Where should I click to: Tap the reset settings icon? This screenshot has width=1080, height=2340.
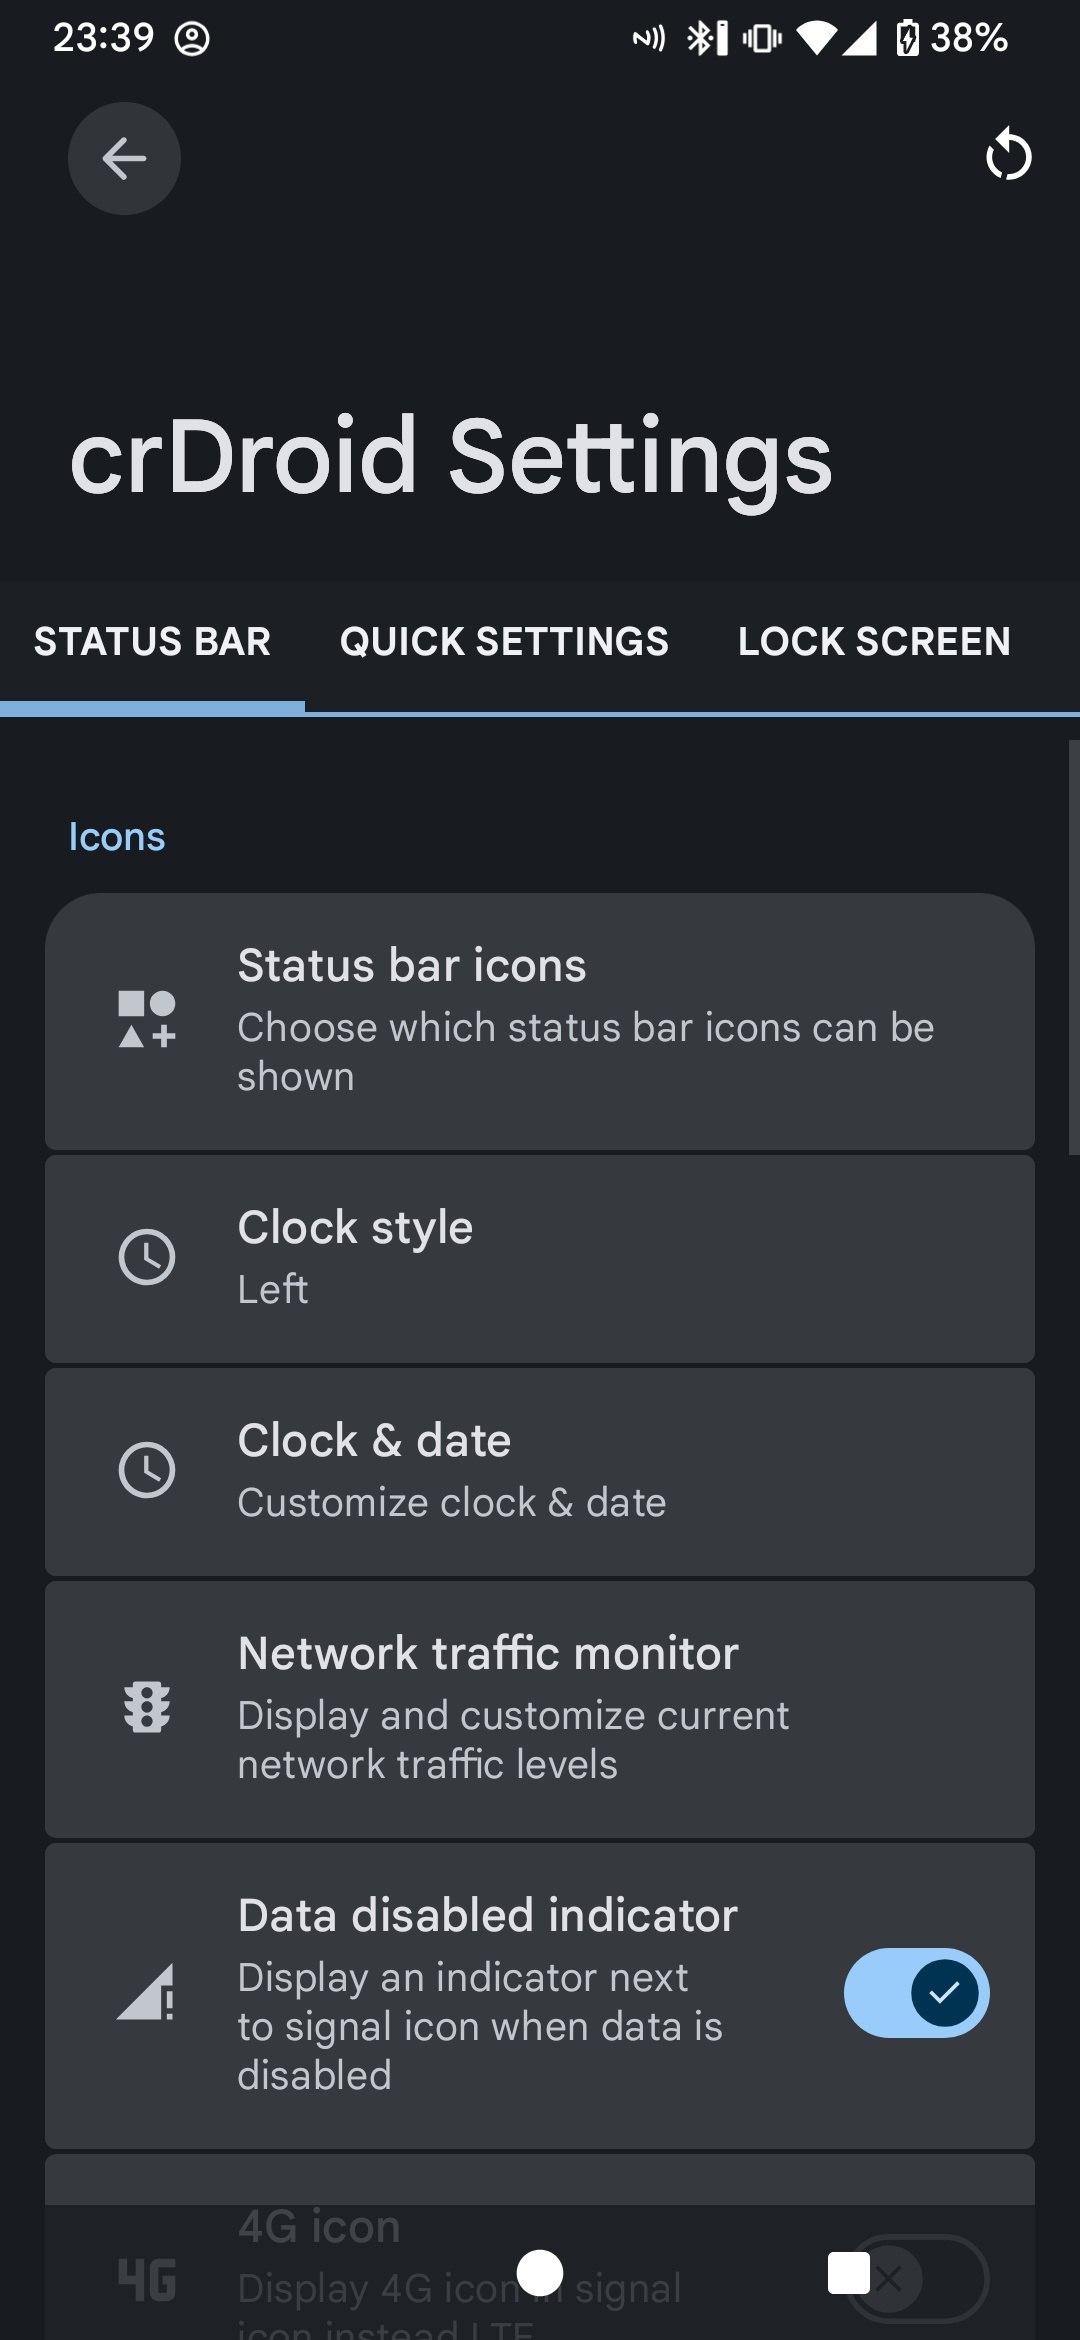coord(1008,156)
